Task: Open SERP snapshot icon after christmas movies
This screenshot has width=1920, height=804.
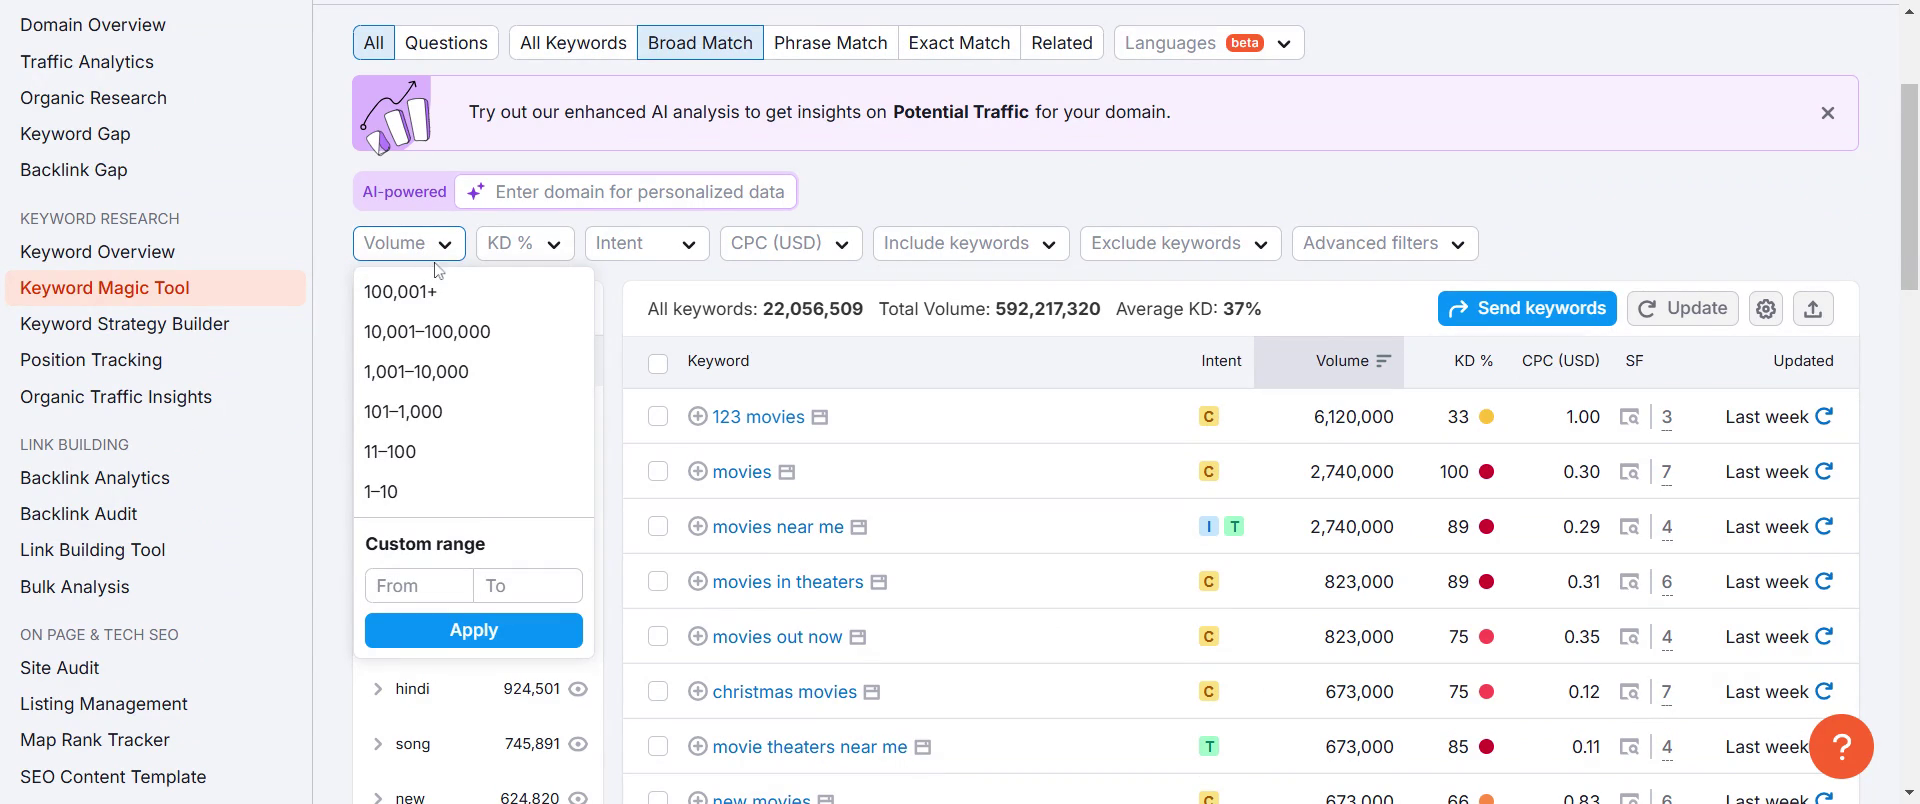Action: point(872,692)
